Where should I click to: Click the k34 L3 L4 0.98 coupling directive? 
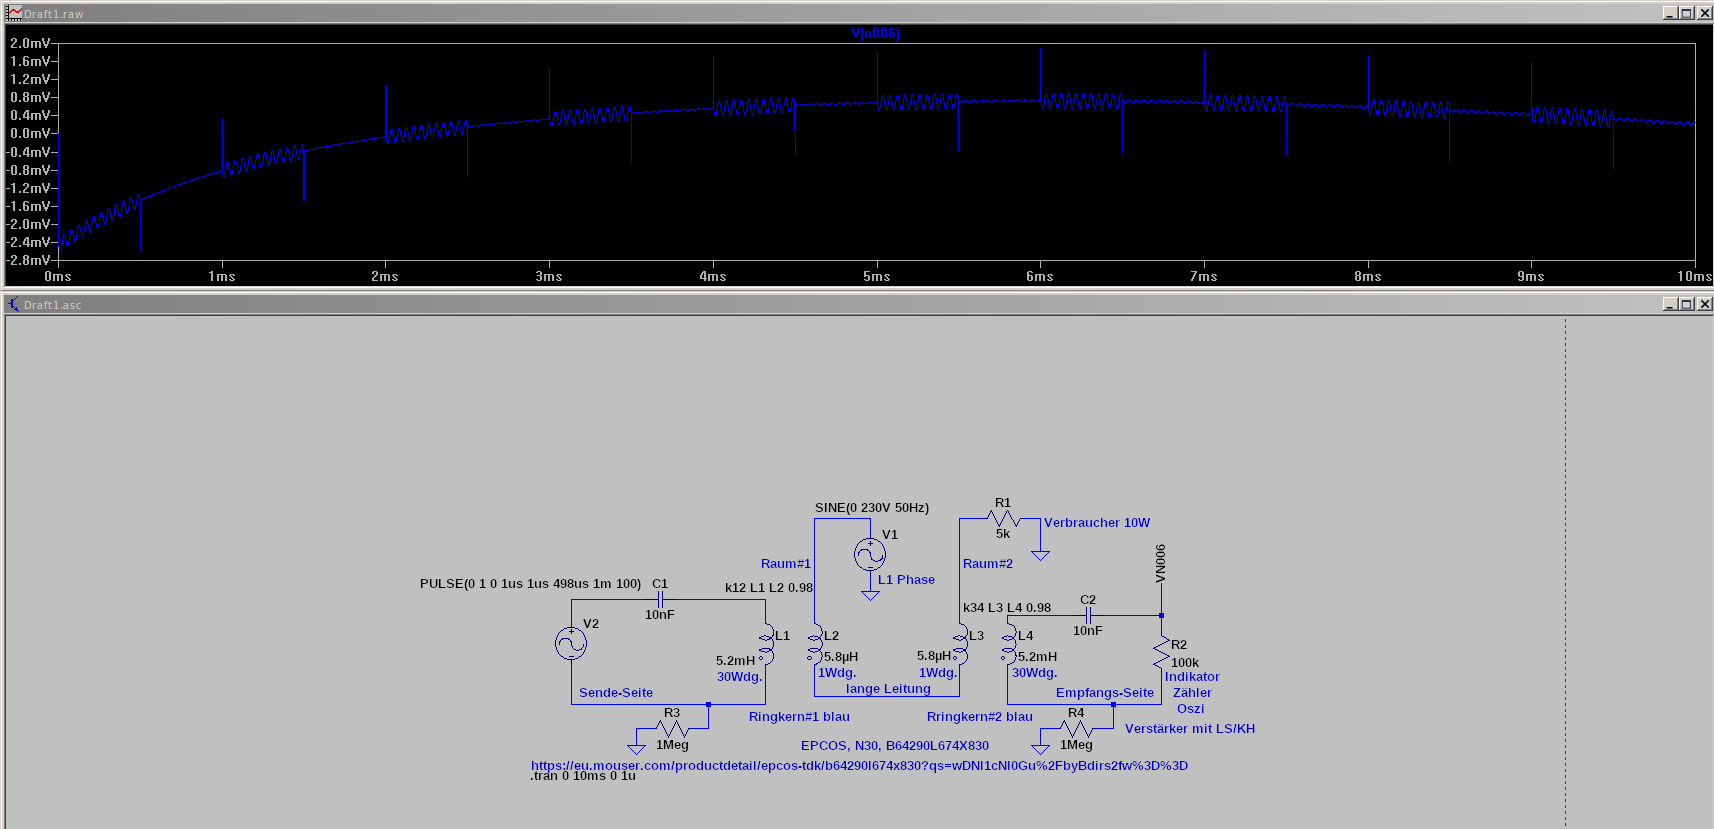pyautogui.click(x=1007, y=607)
